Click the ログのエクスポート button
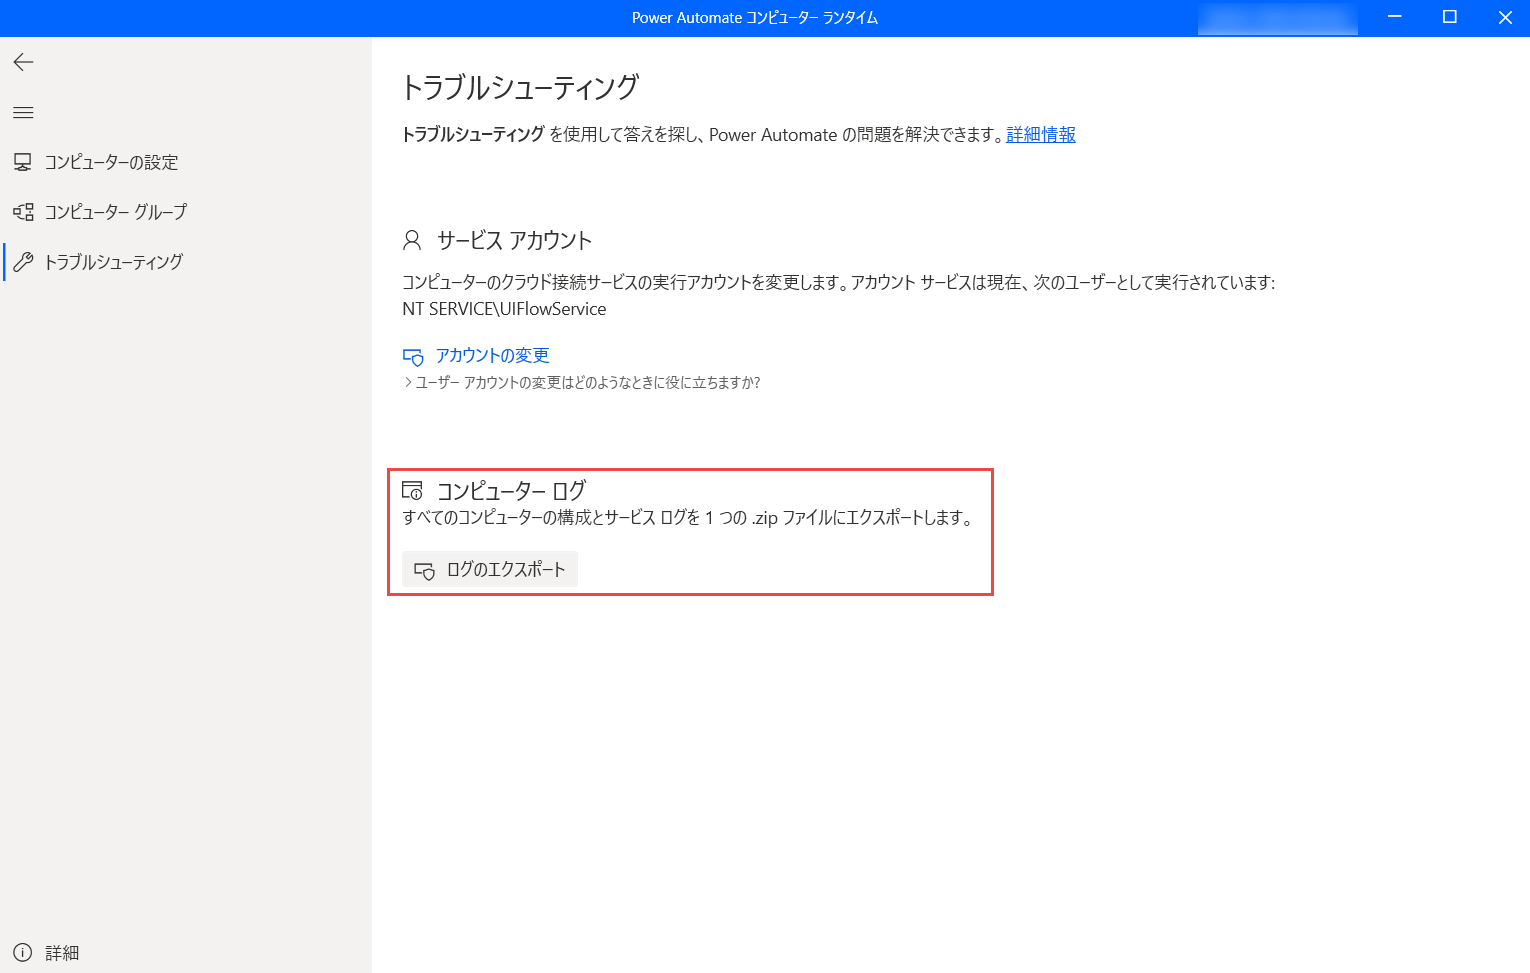 (489, 569)
